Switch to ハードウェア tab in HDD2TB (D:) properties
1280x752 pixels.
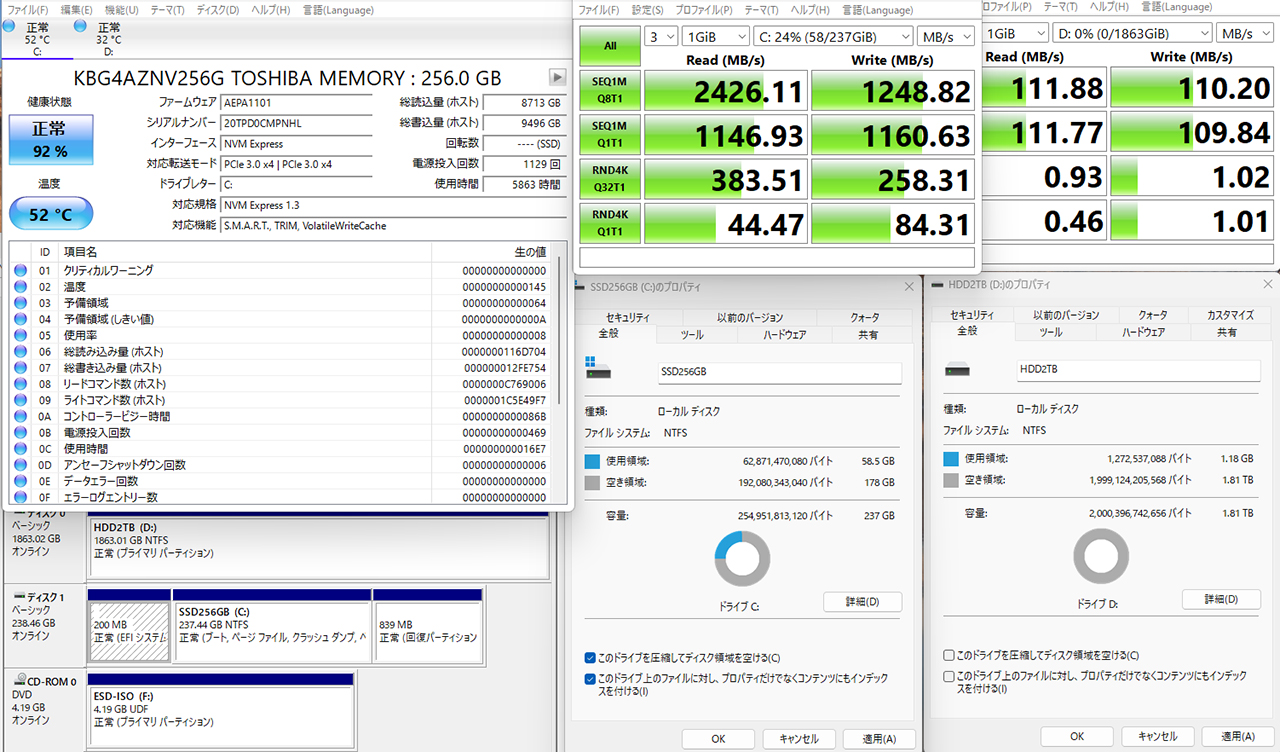(x=1142, y=332)
